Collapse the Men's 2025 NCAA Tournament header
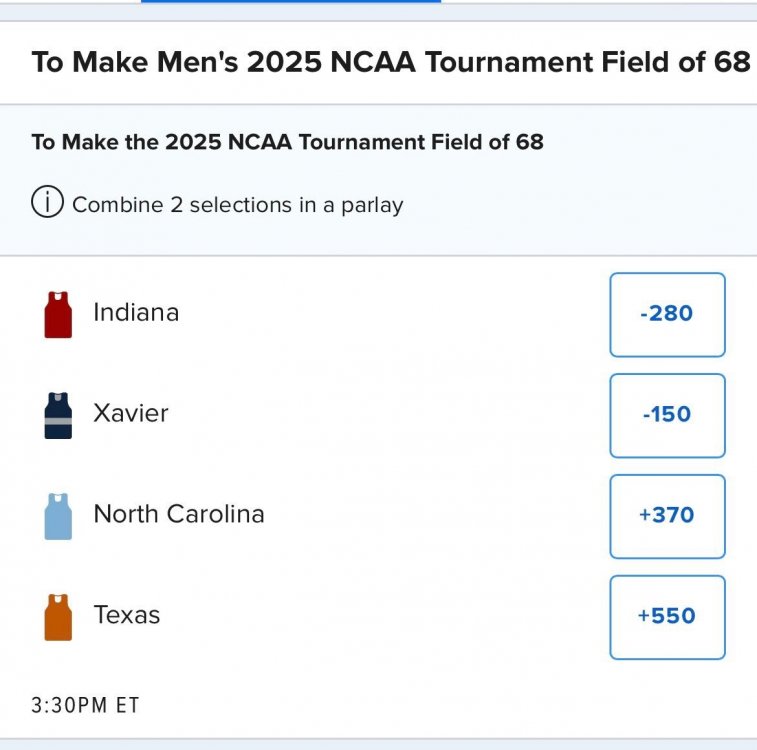Viewport: 757px width, 750px height. [x=391, y=62]
